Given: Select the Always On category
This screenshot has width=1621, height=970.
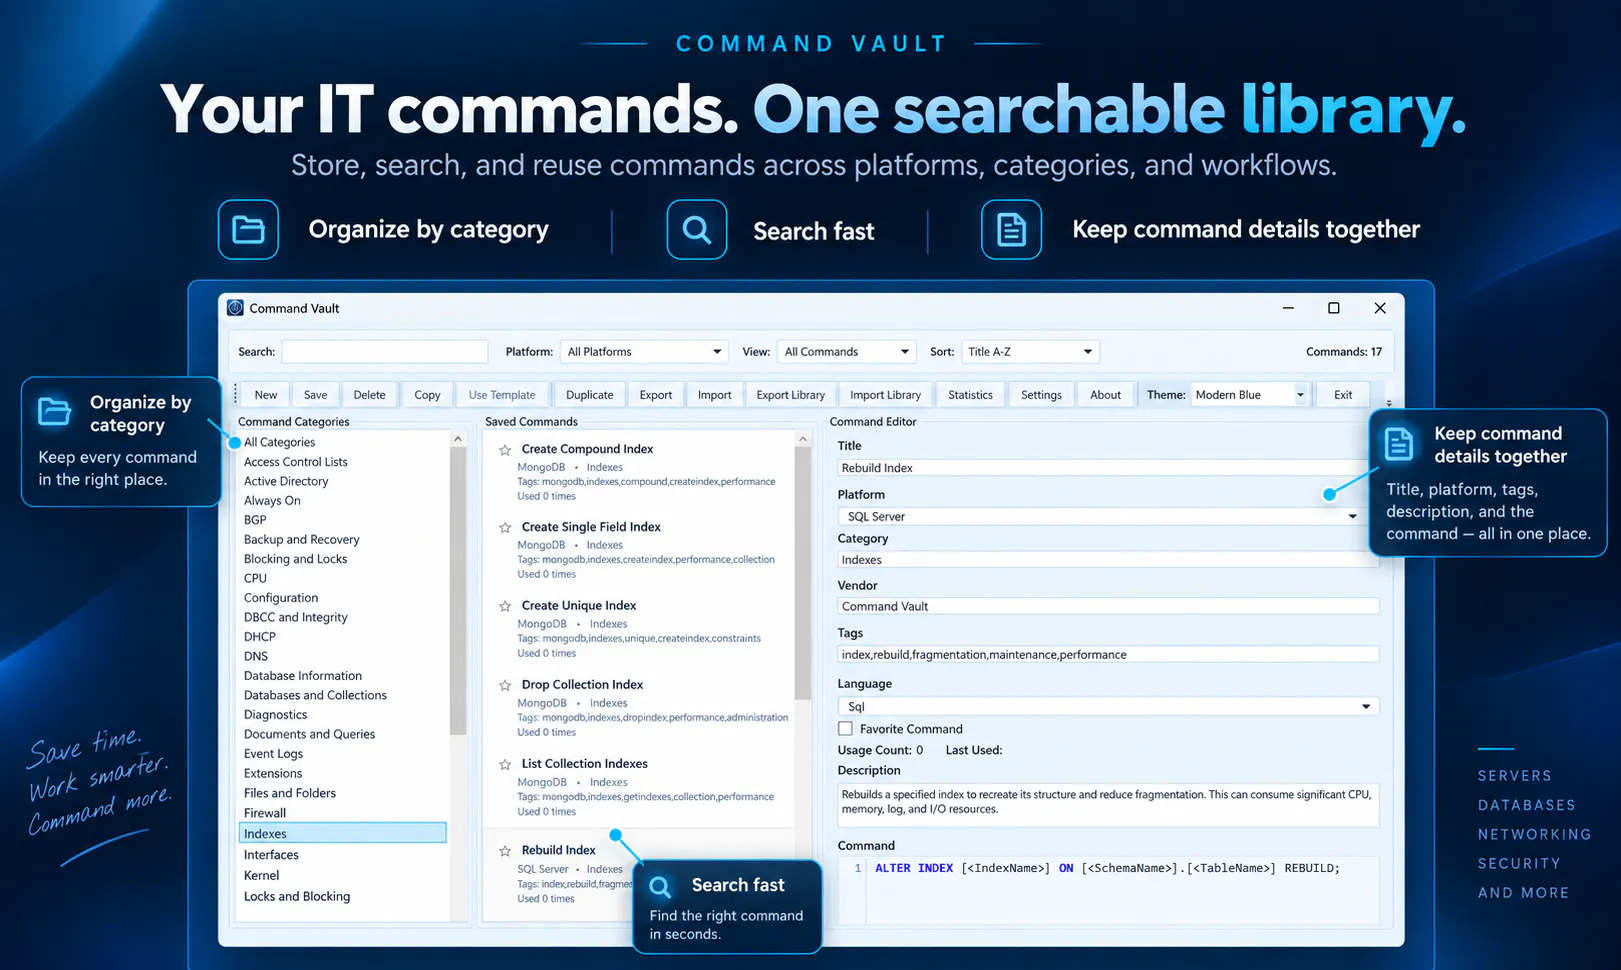Looking at the screenshot, I should tap(272, 501).
